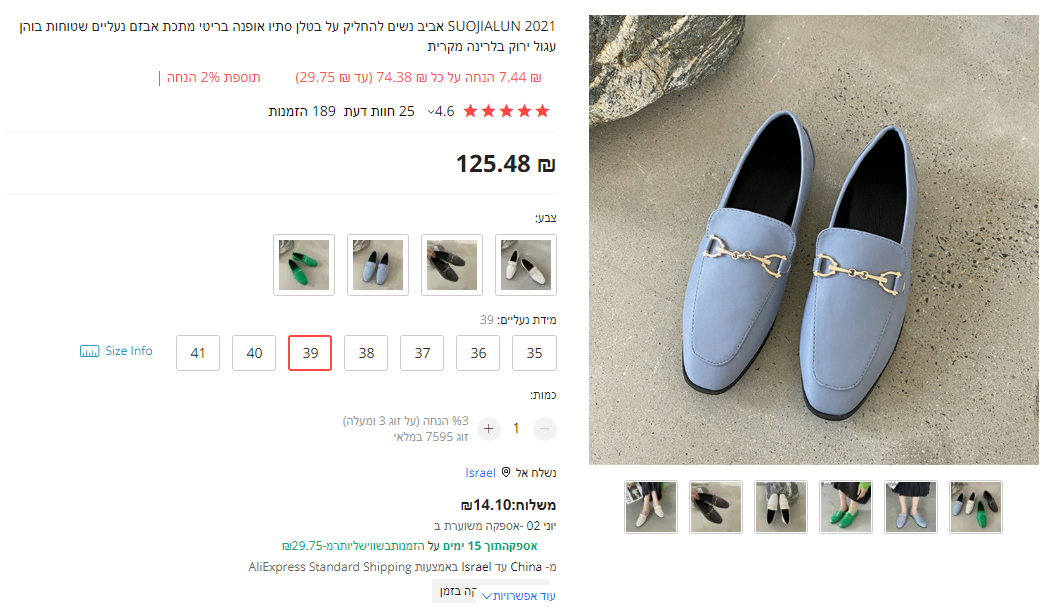View thumbnail of four colored shoes together
Viewport: 1044px width, 615px height.
coord(976,507)
